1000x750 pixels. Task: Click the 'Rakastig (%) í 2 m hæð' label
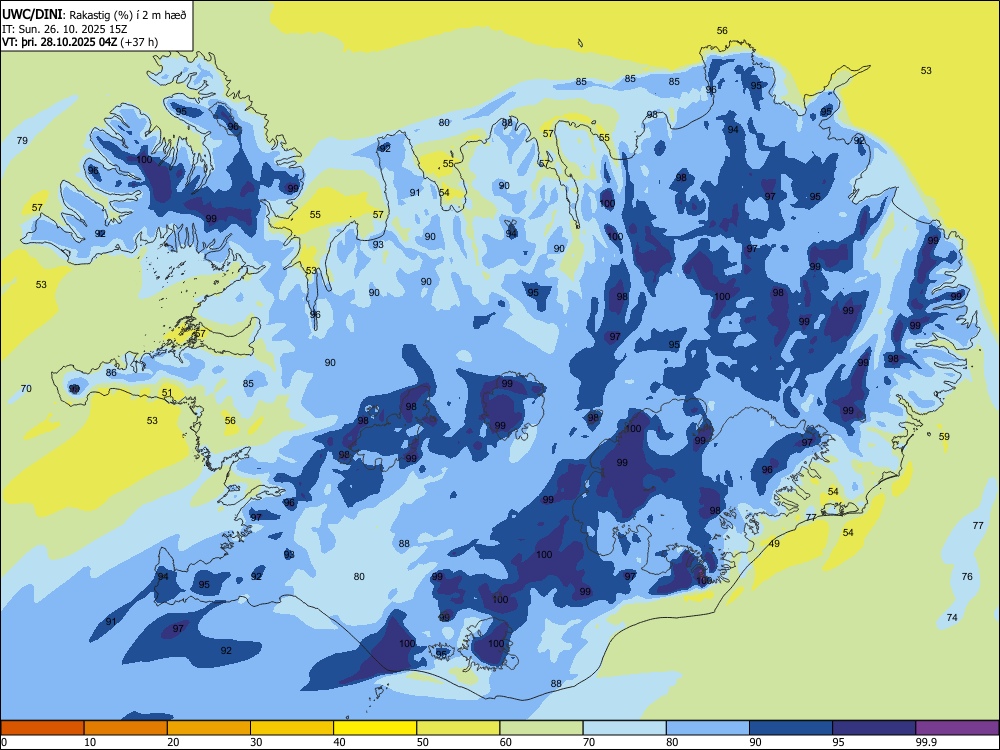click(128, 15)
